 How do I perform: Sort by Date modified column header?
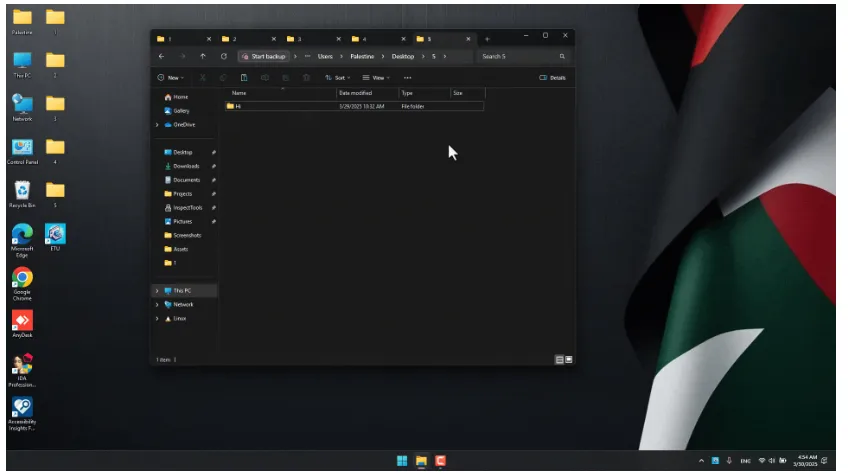coord(368,93)
